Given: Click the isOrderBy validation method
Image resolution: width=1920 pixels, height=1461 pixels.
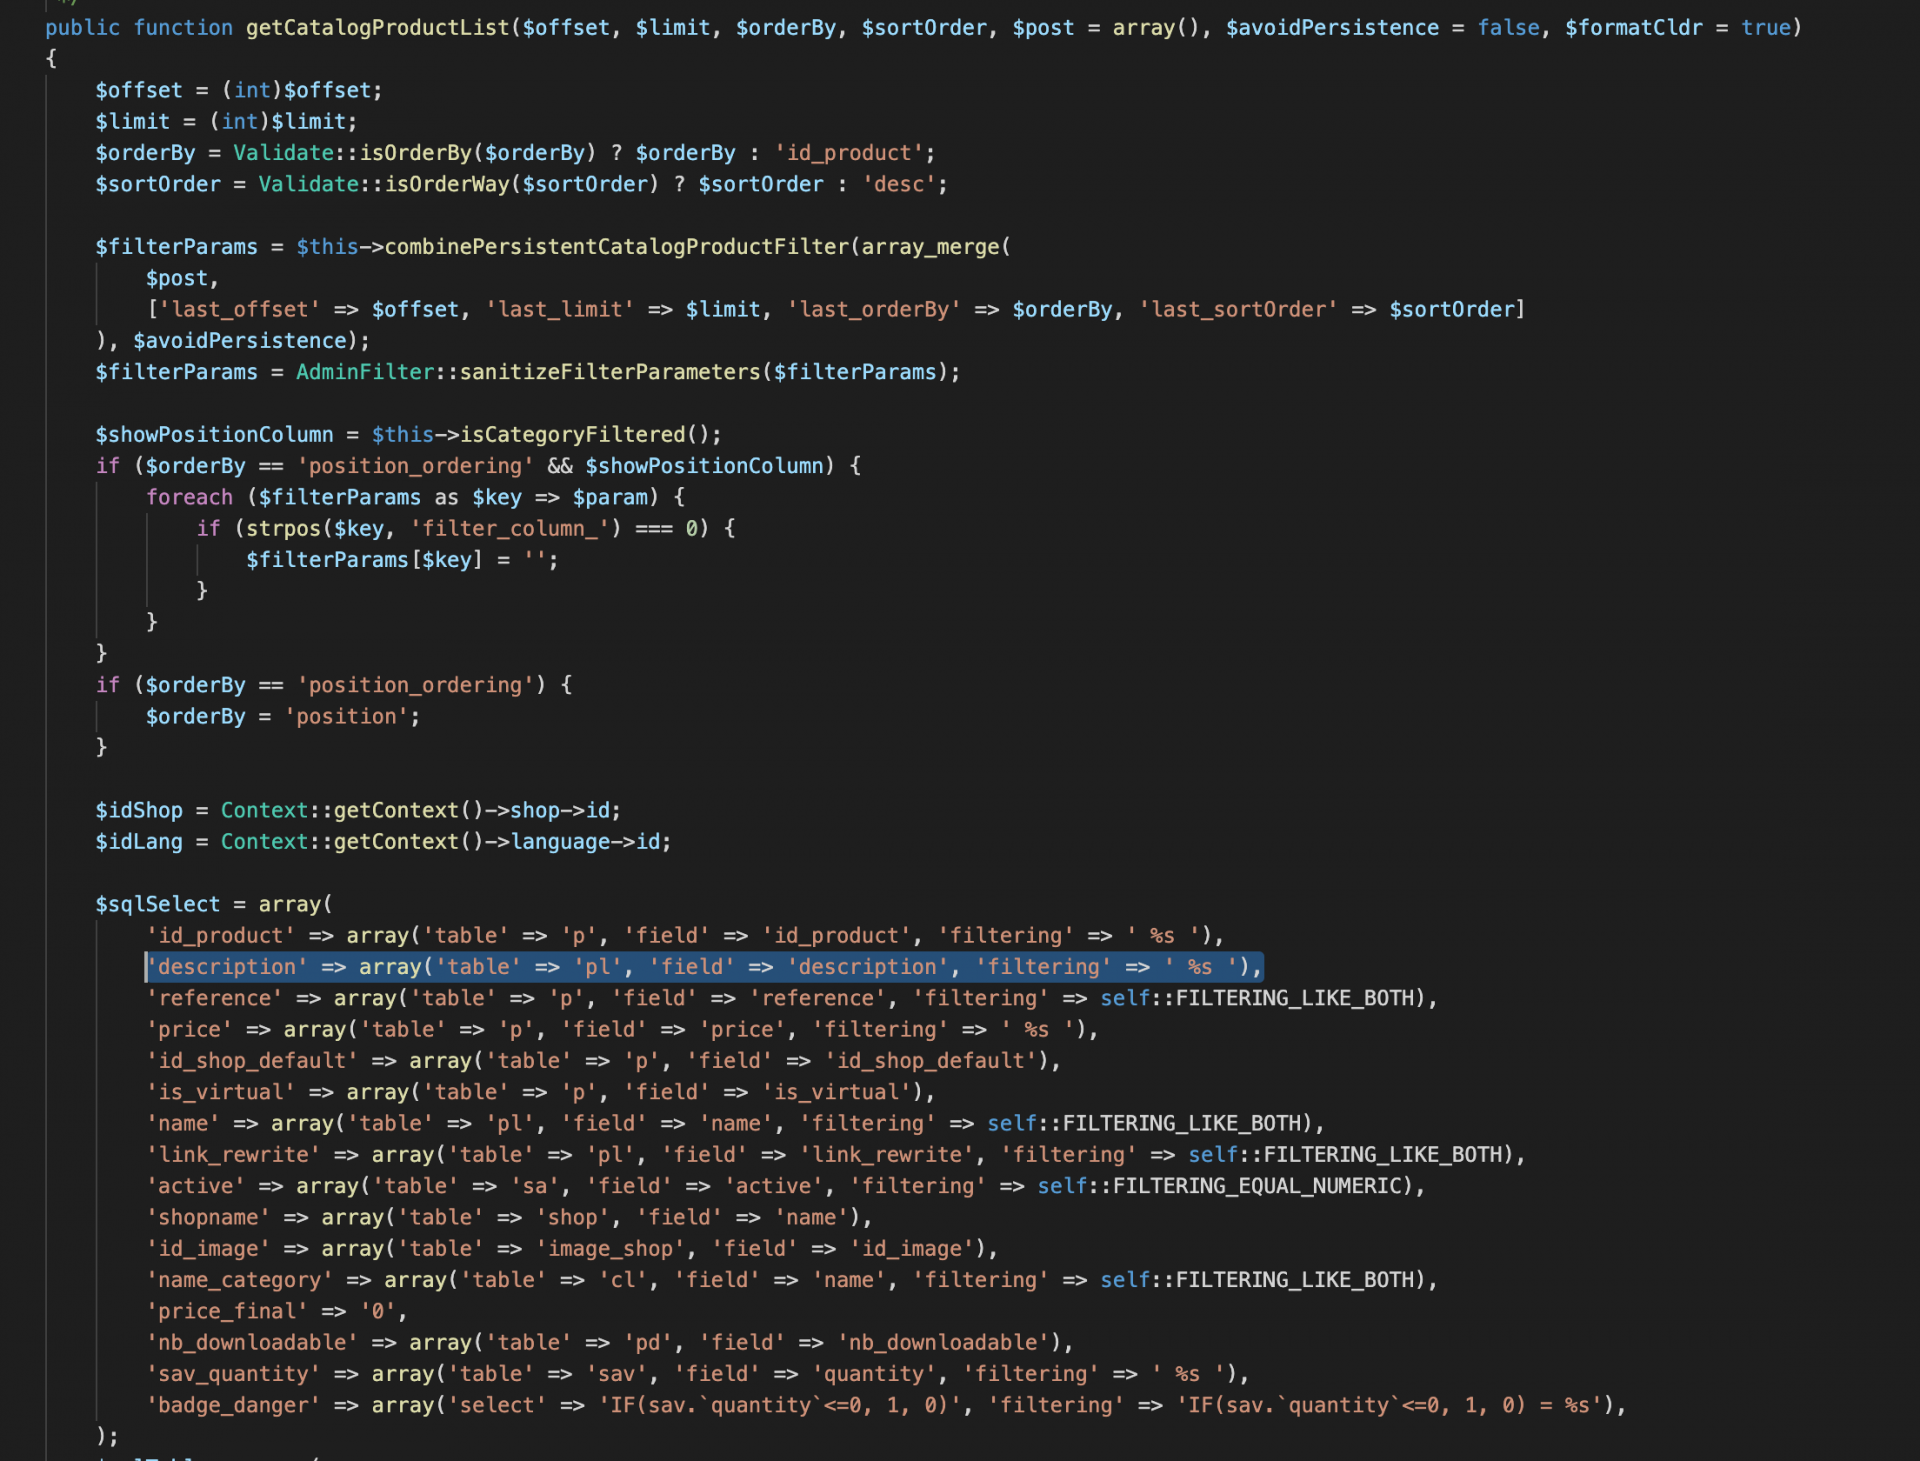Looking at the screenshot, I should click(416, 153).
